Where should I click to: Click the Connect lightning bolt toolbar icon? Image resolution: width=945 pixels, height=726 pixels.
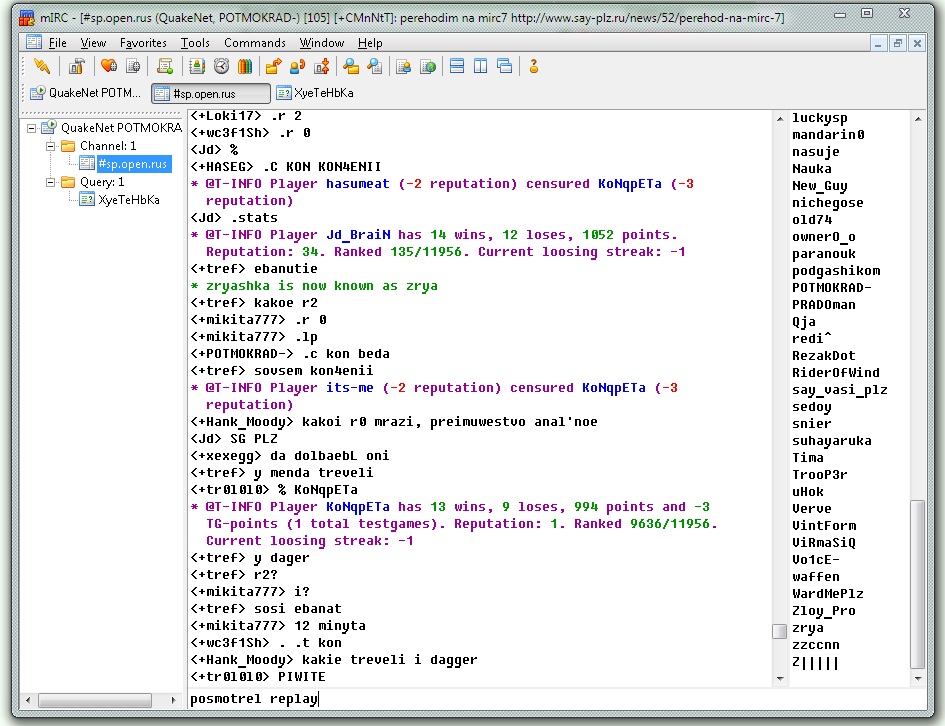tap(41, 67)
